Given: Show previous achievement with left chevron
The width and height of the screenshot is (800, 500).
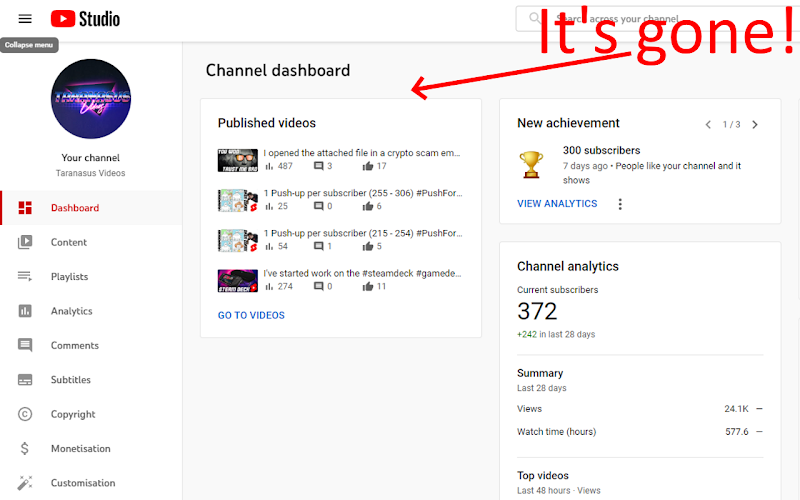Looking at the screenshot, I should (x=708, y=124).
